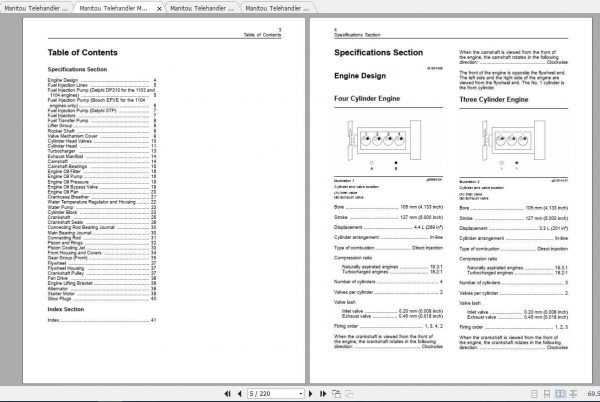Switch to continuous facing pages layout
This screenshot has height=402, width=600.
tap(573, 394)
